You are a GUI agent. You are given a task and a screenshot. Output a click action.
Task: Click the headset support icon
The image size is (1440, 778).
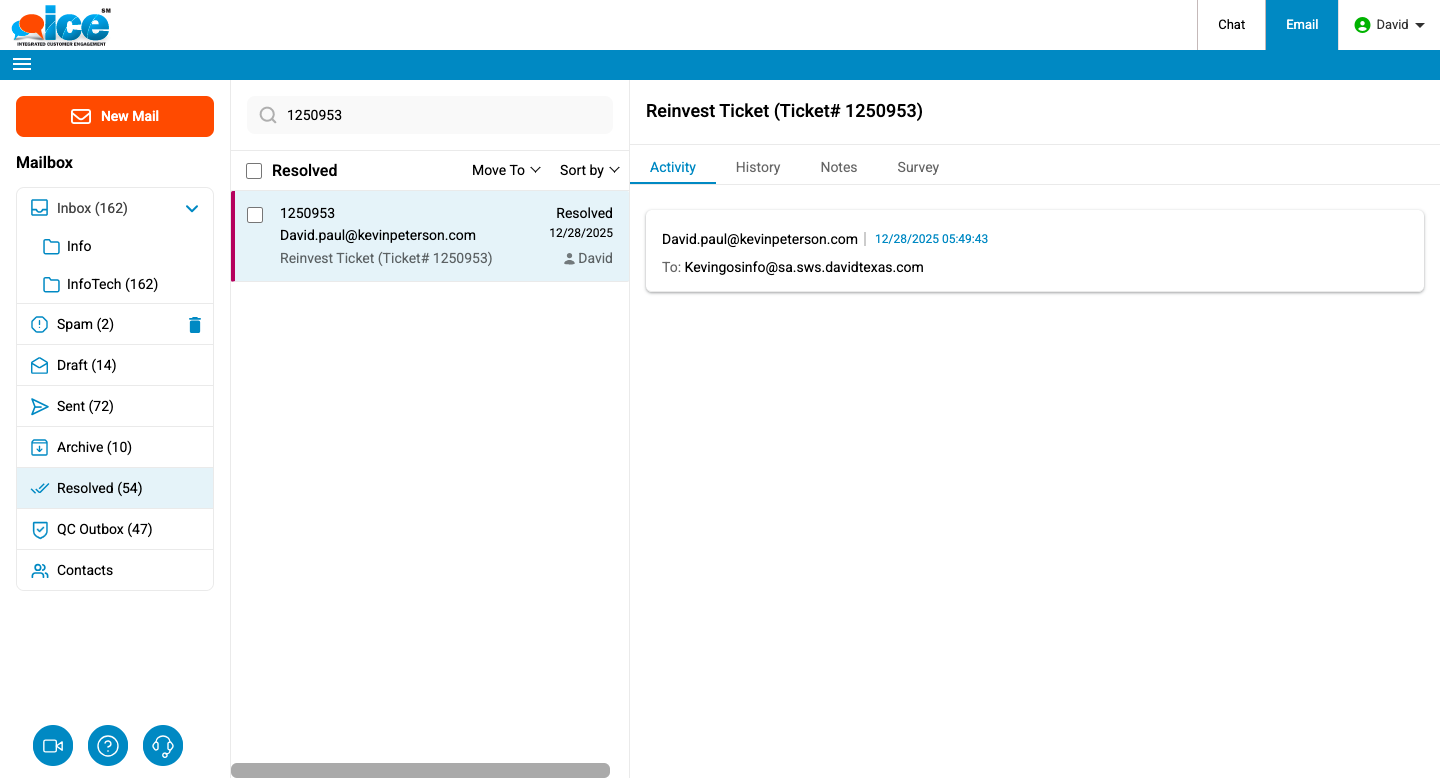[x=163, y=746]
